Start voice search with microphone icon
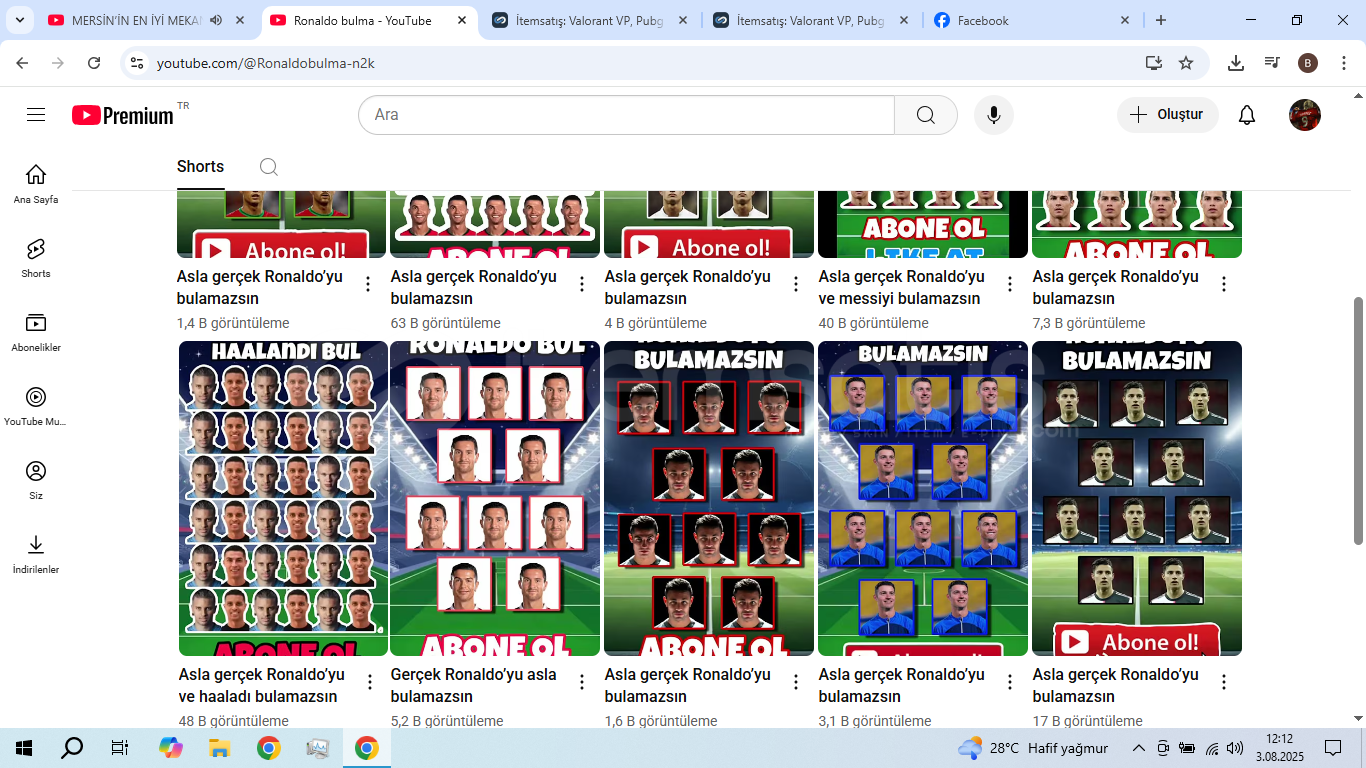1366x768 pixels. pos(994,115)
